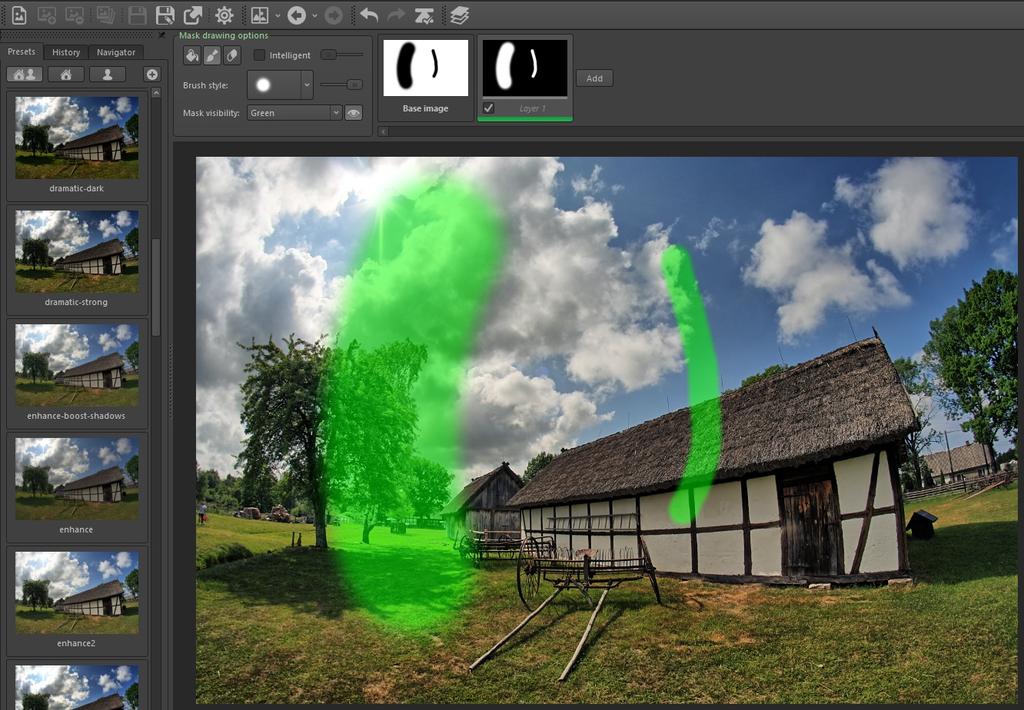Click the dramatic-dark label text
This screenshot has width=1024, height=710.
tap(76, 188)
